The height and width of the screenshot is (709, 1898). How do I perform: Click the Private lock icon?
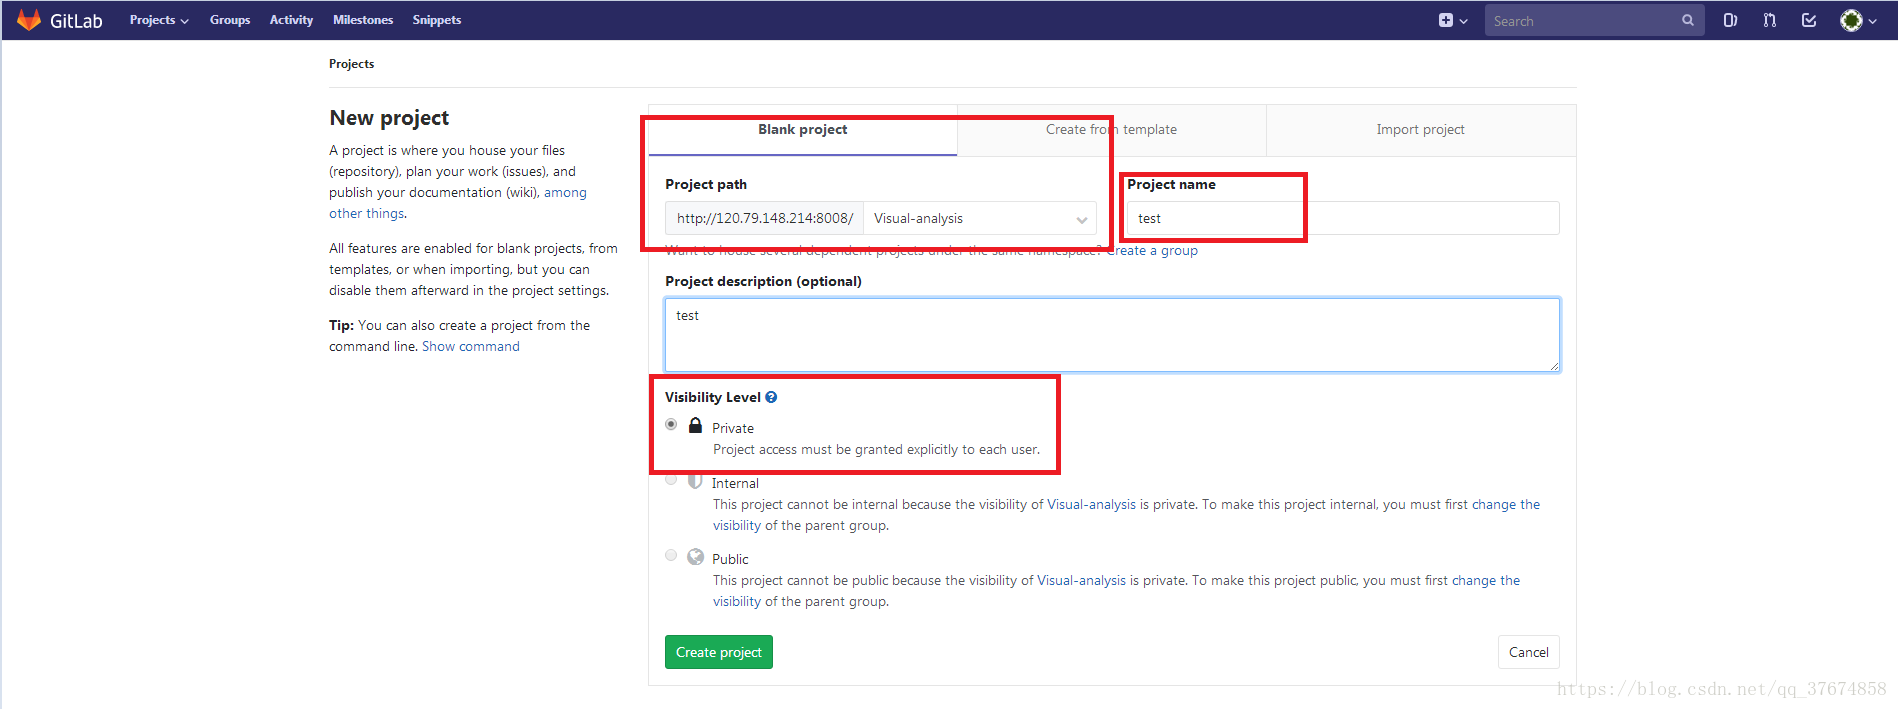tap(695, 425)
